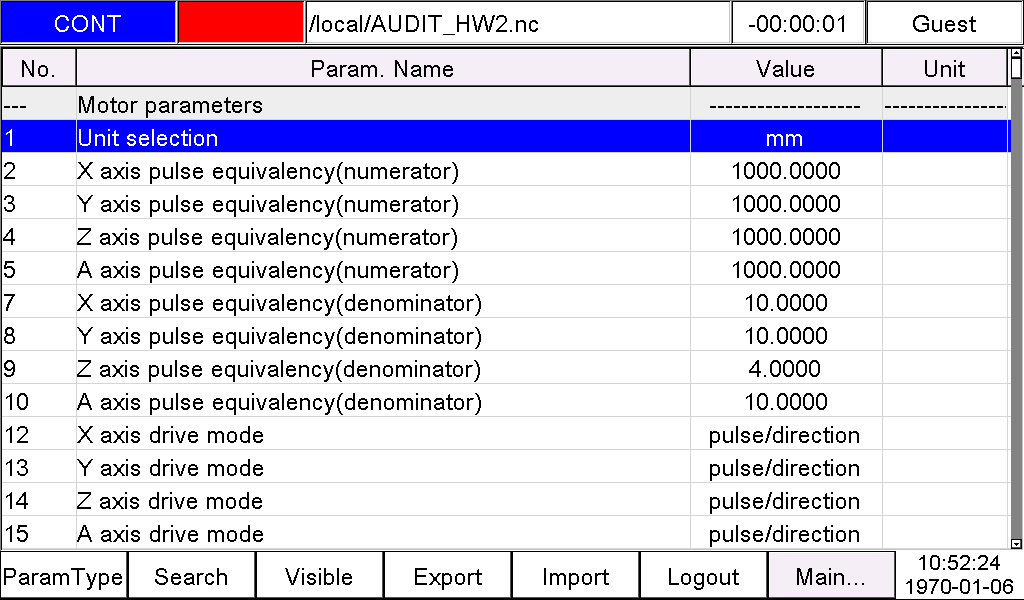Click pulse/direction value for A axis drive mode
The image size is (1024, 600).
tap(786, 533)
